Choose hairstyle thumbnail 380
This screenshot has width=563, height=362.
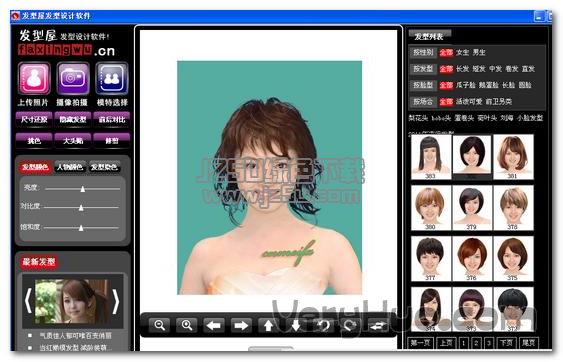tap(431, 208)
